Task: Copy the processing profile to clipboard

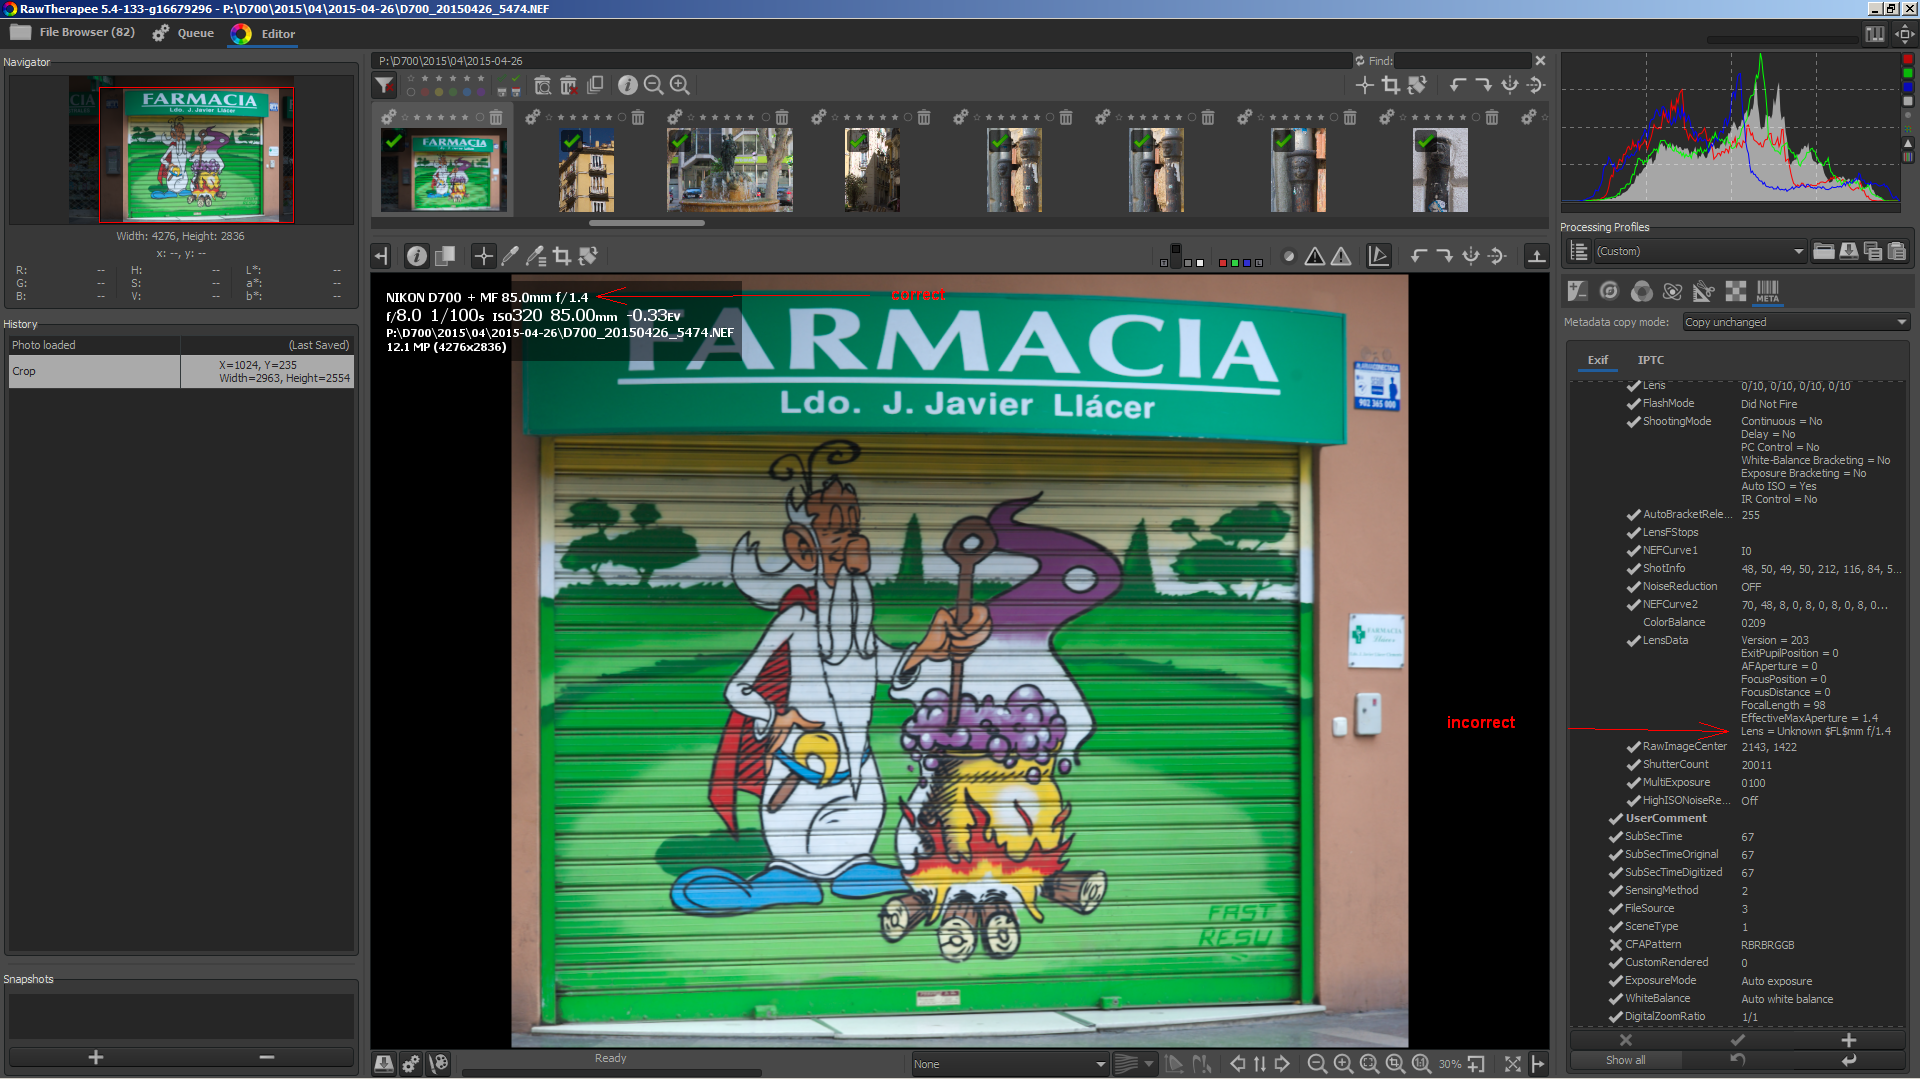Action: 1873,251
